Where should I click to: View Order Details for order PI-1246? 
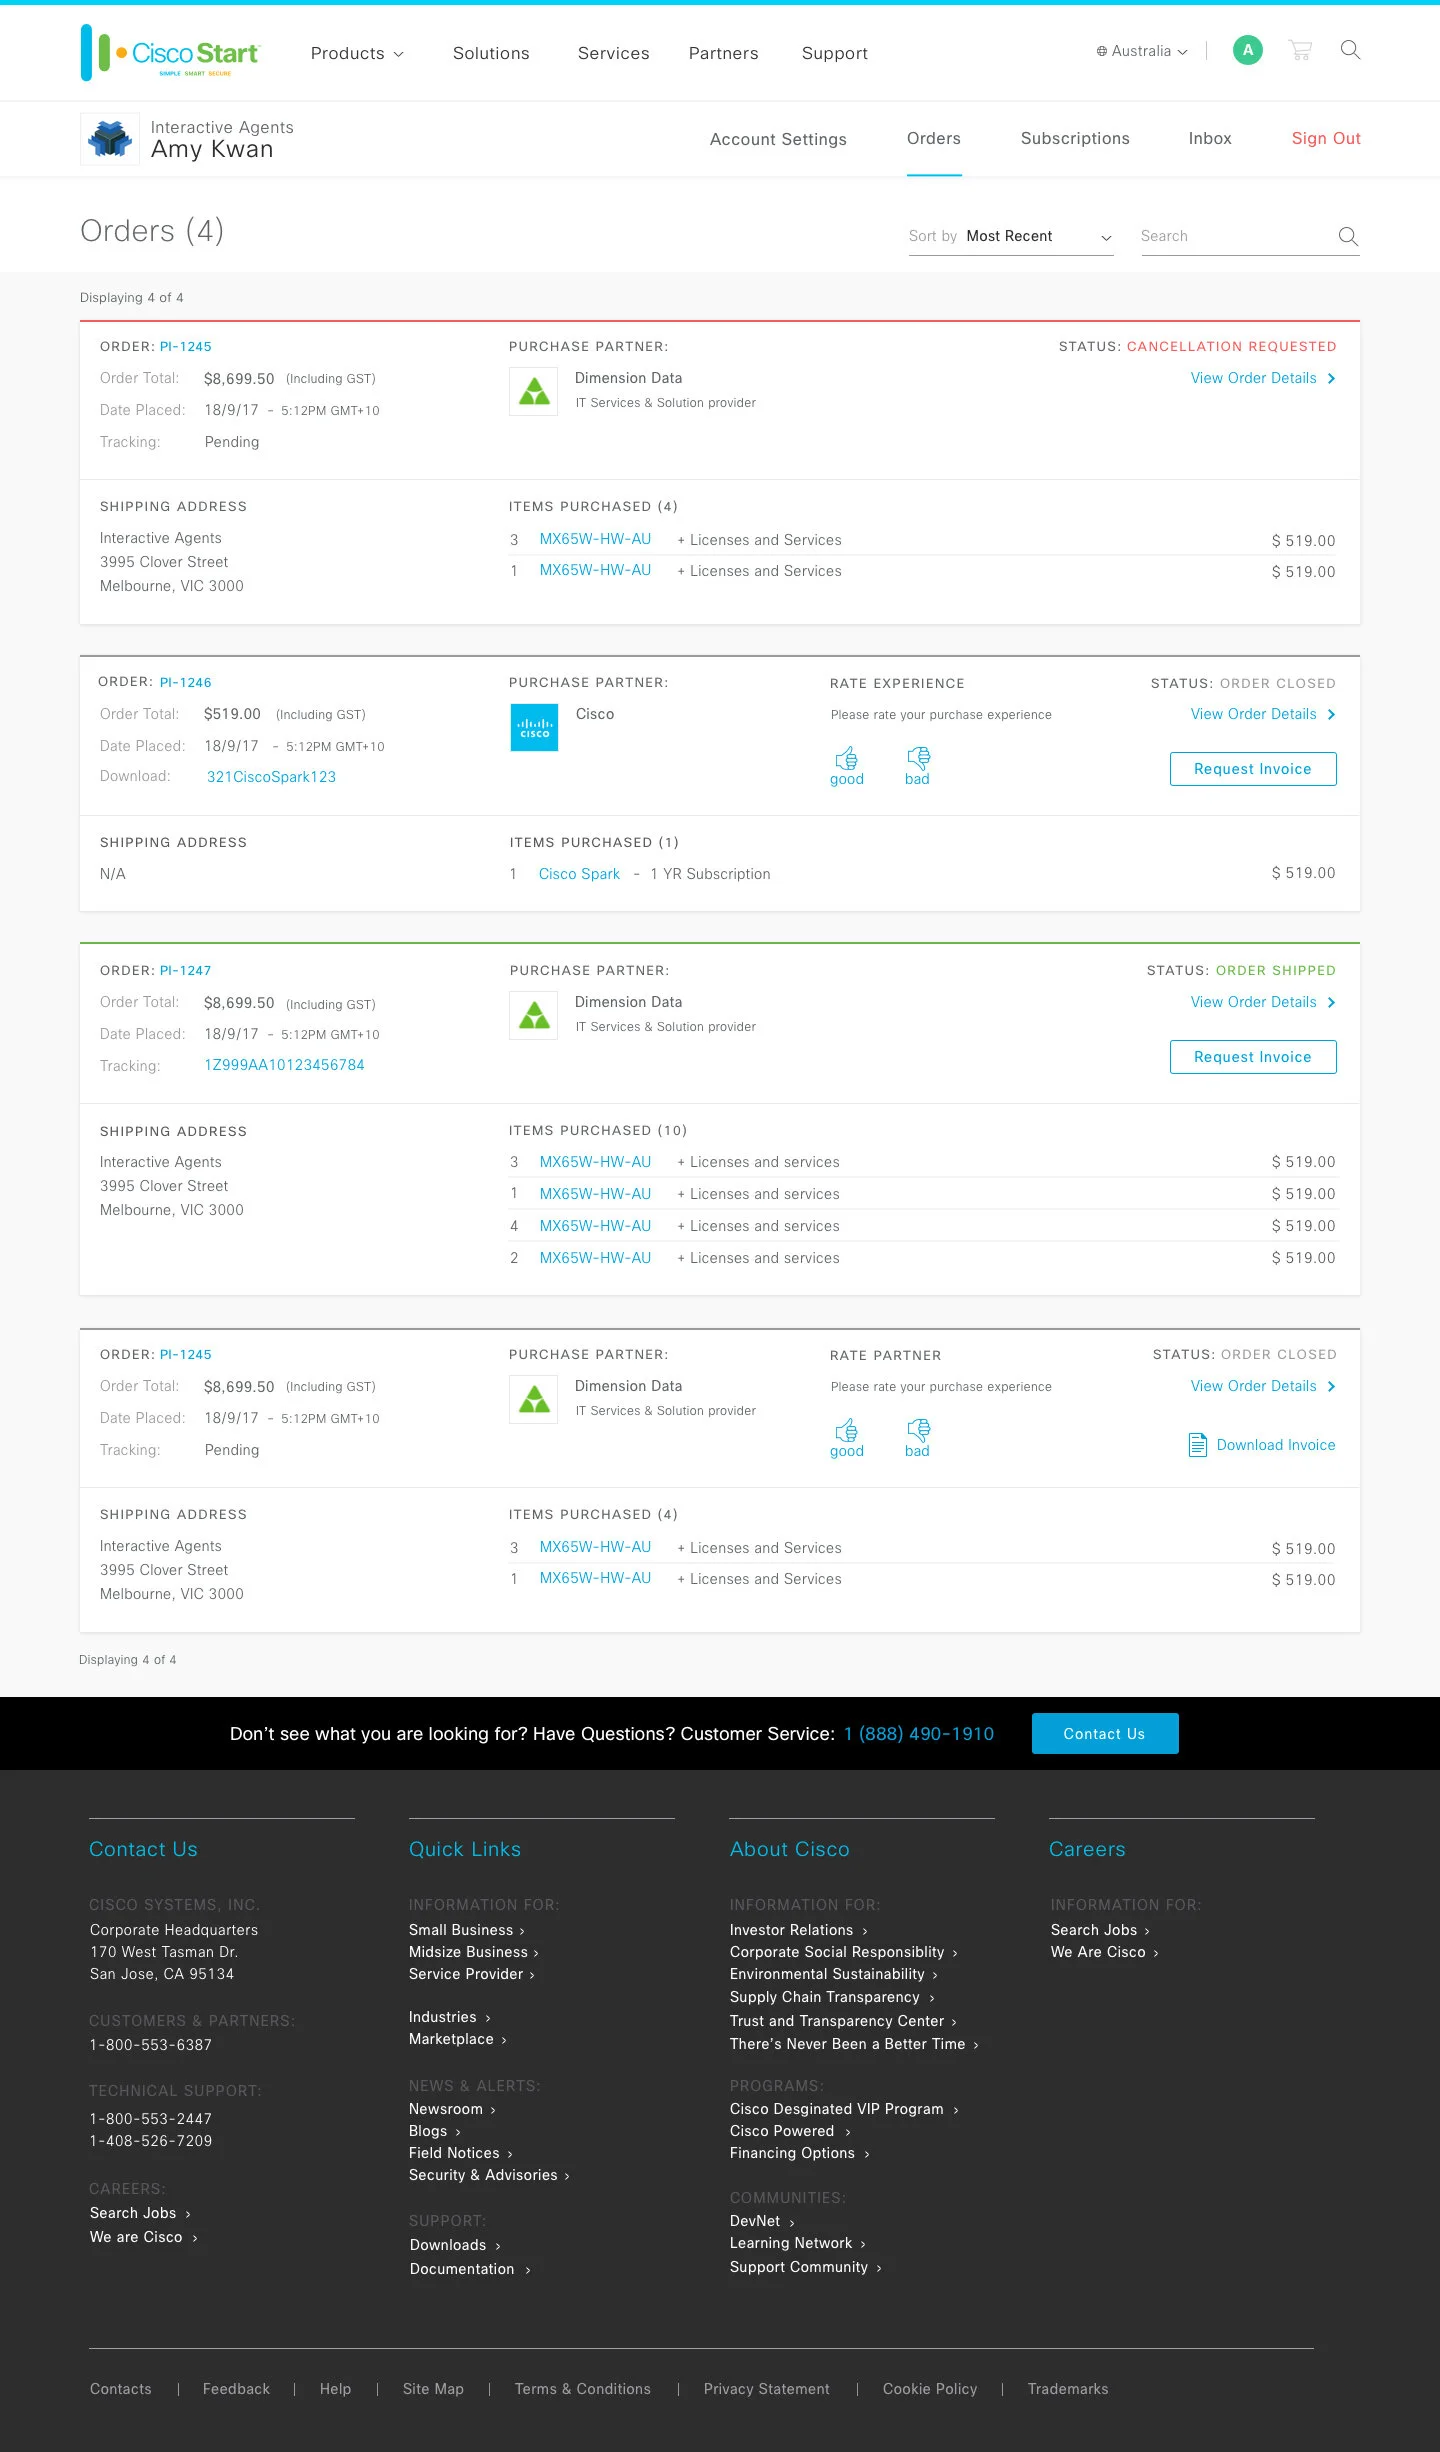tap(1263, 714)
